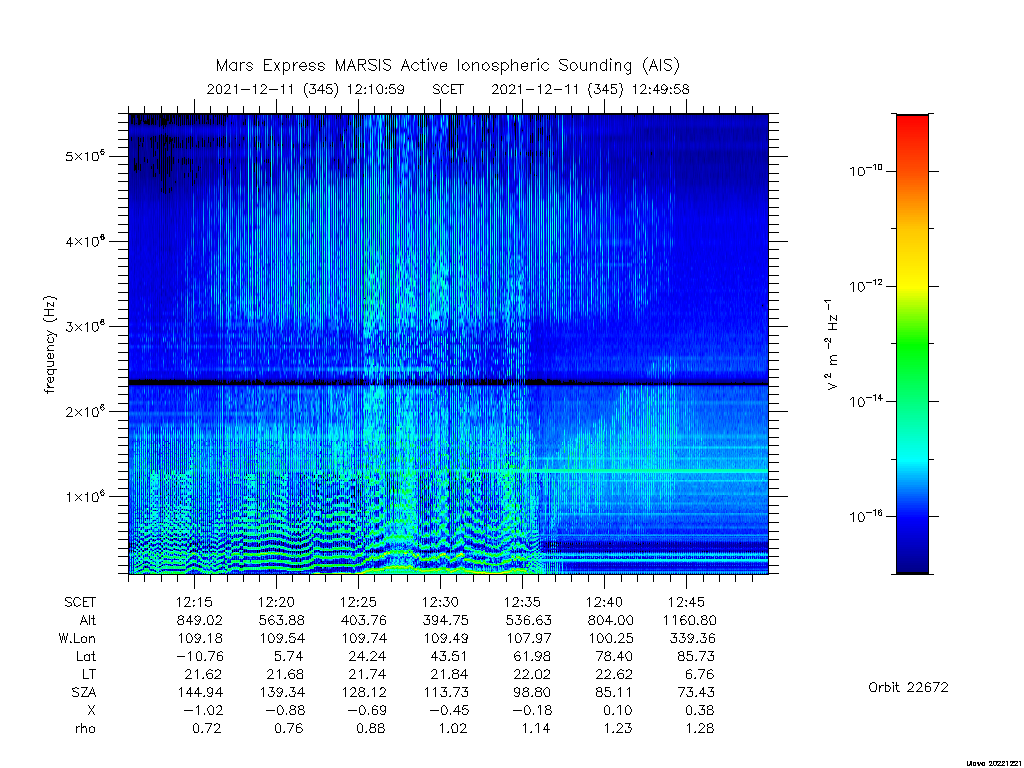
Task: Click the plot title mentioning MARSIS Active Ionospheric Sounding
Action: tap(447, 65)
